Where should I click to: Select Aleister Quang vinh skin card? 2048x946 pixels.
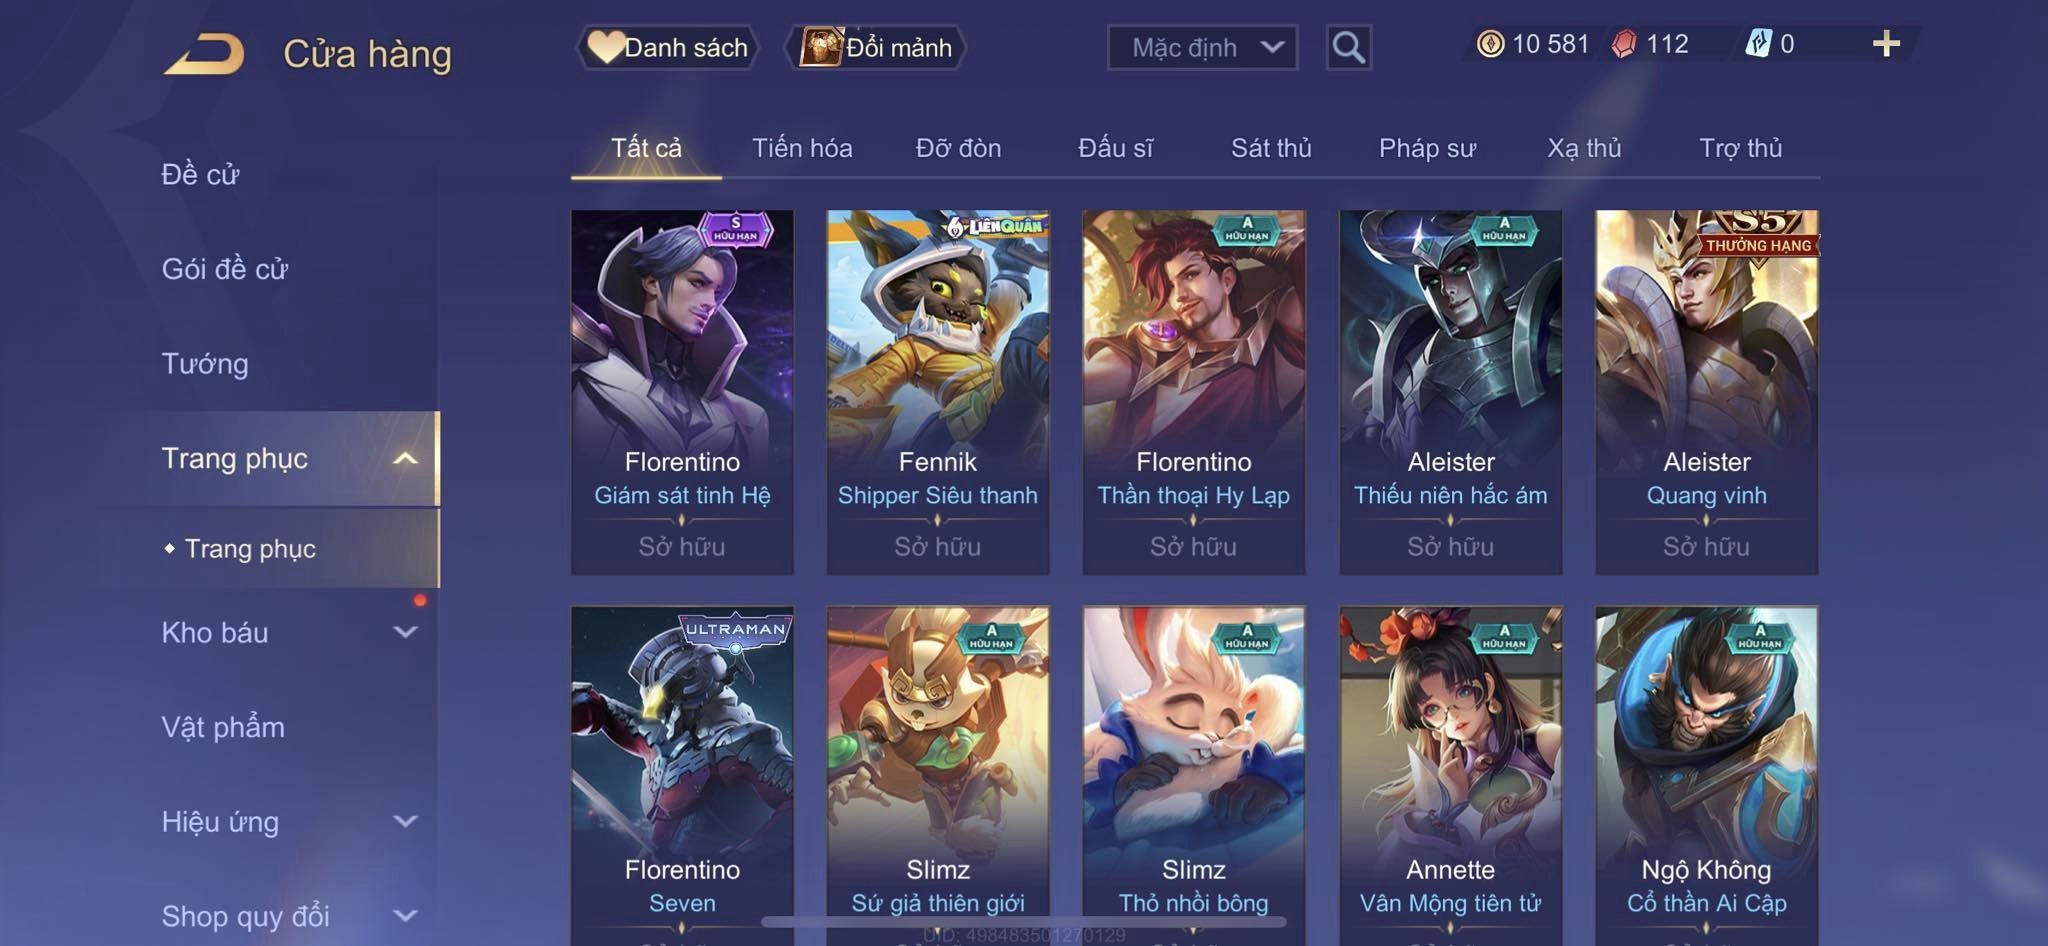pyautogui.click(x=1706, y=392)
